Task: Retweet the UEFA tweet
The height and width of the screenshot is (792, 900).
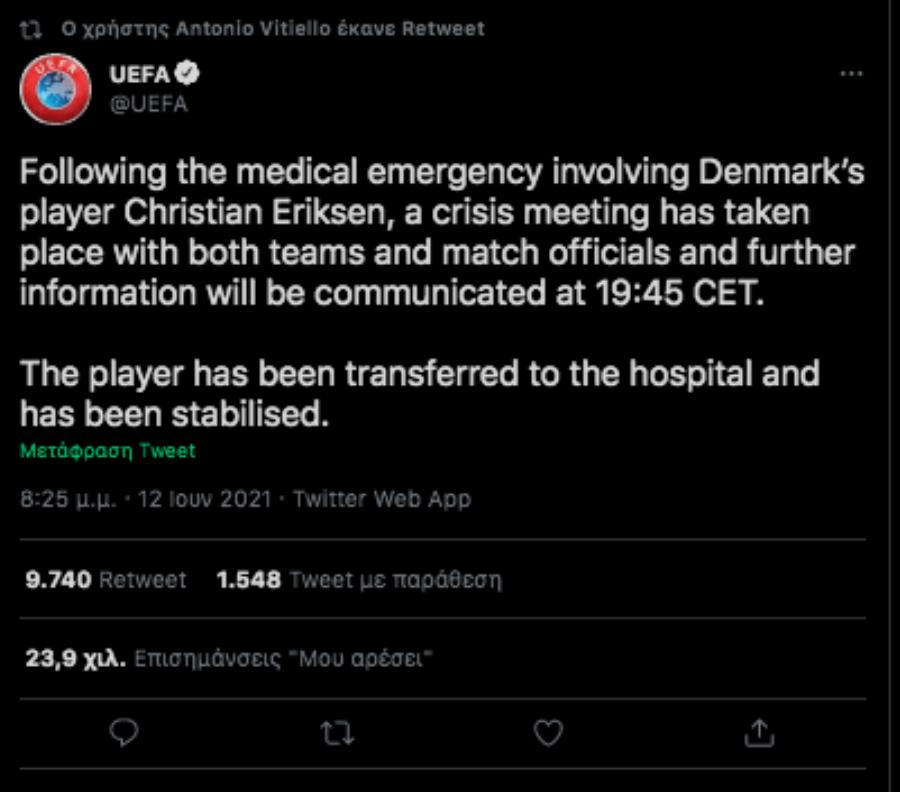Action: tap(337, 733)
